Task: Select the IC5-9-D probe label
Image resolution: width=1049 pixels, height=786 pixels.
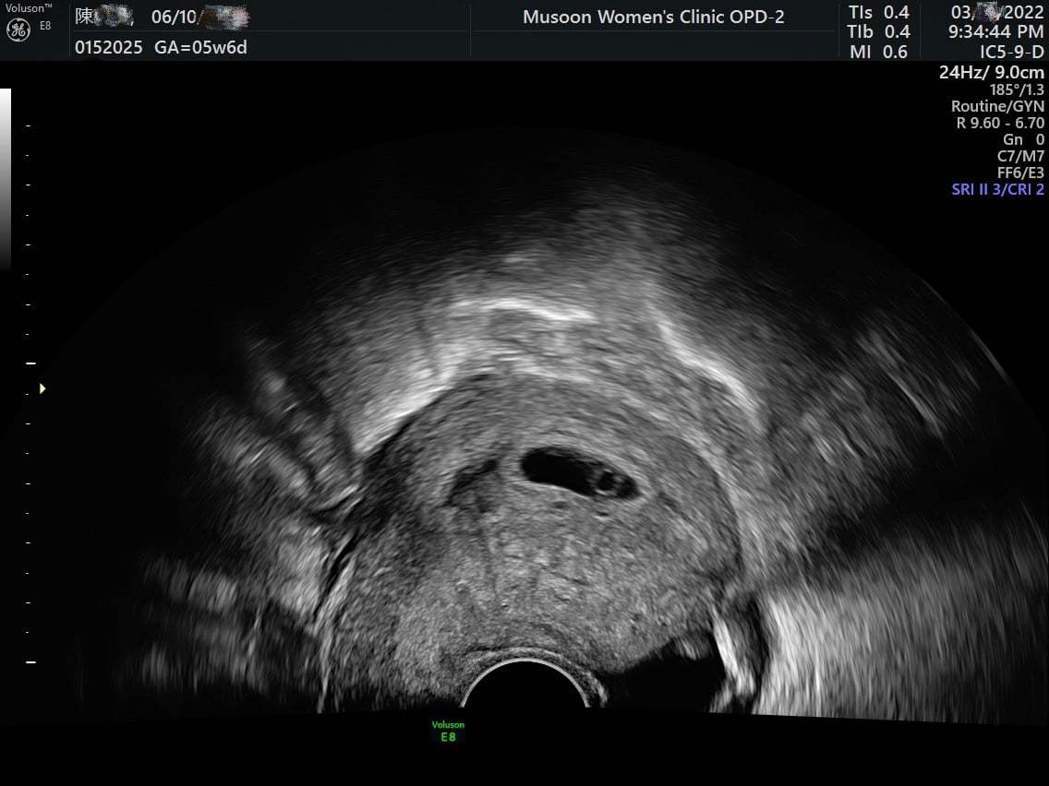Action: click(1011, 52)
